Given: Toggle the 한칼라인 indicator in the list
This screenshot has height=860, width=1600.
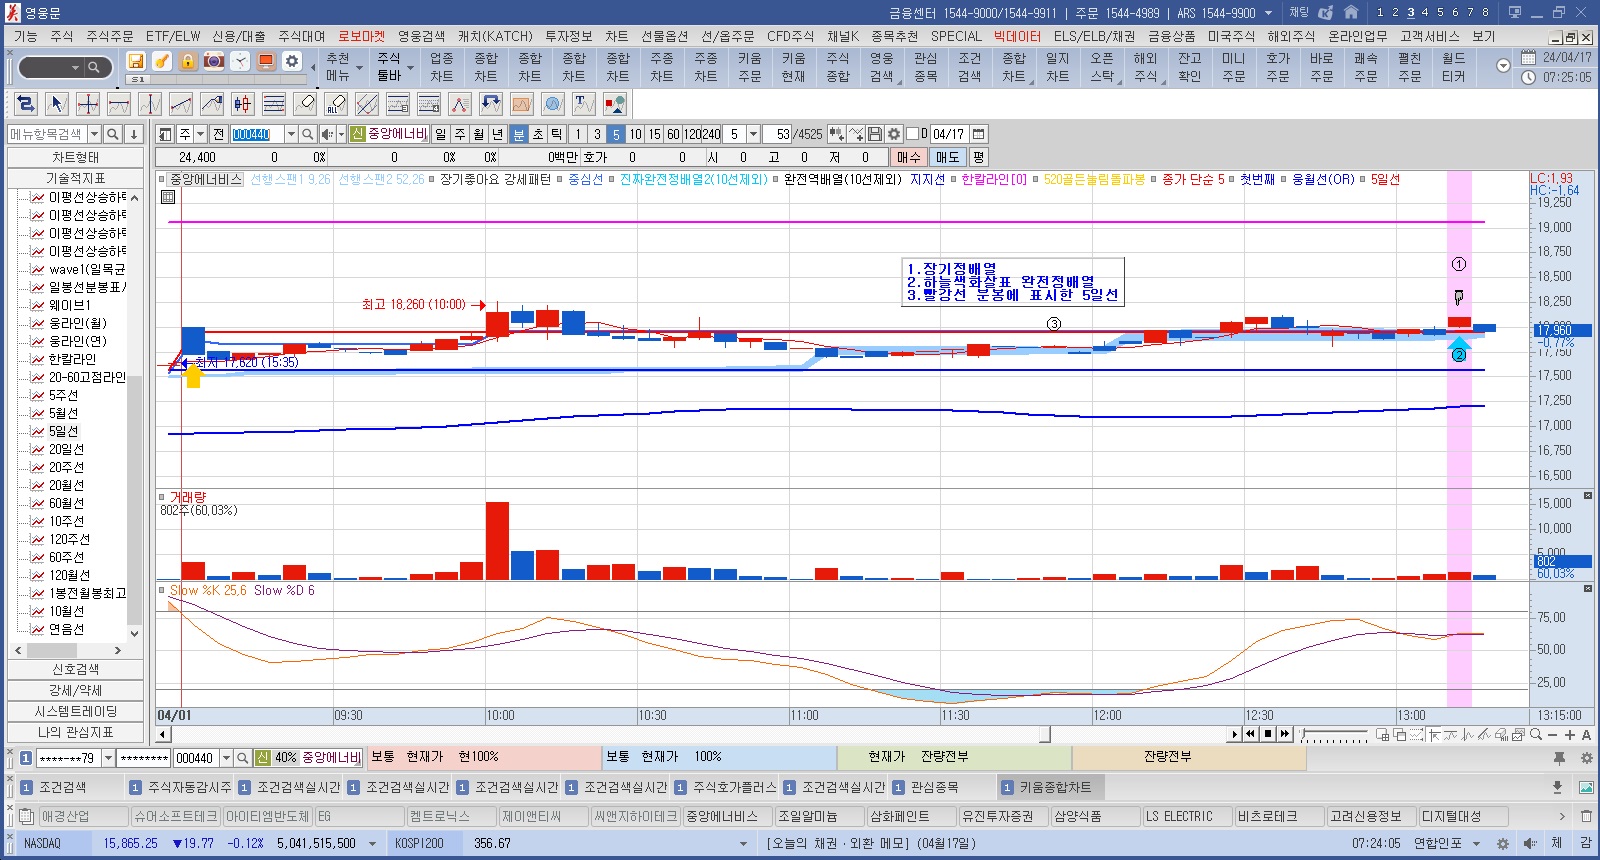Looking at the screenshot, I should pyautogui.click(x=72, y=359).
